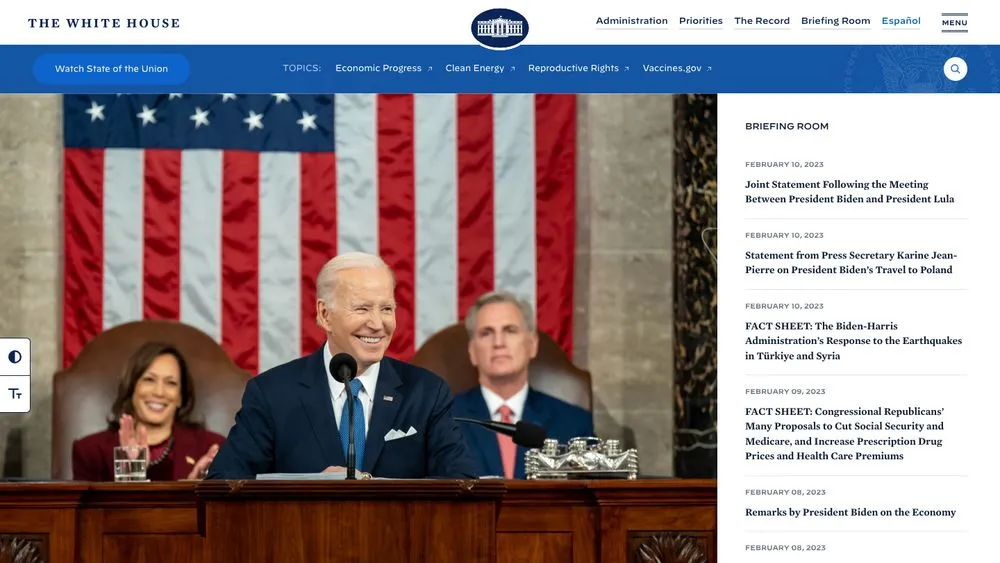Click Watch State of the Union button
The height and width of the screenshot is (563, 1000).
coord(111,69)
